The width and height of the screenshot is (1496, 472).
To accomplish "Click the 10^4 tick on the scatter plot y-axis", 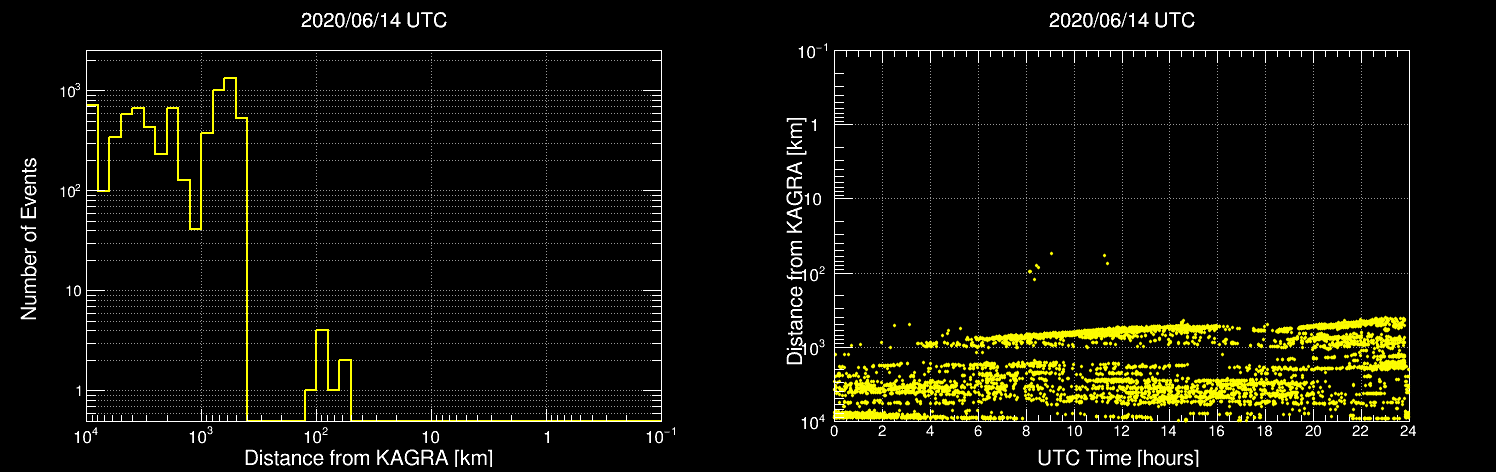I will point(815,420).
